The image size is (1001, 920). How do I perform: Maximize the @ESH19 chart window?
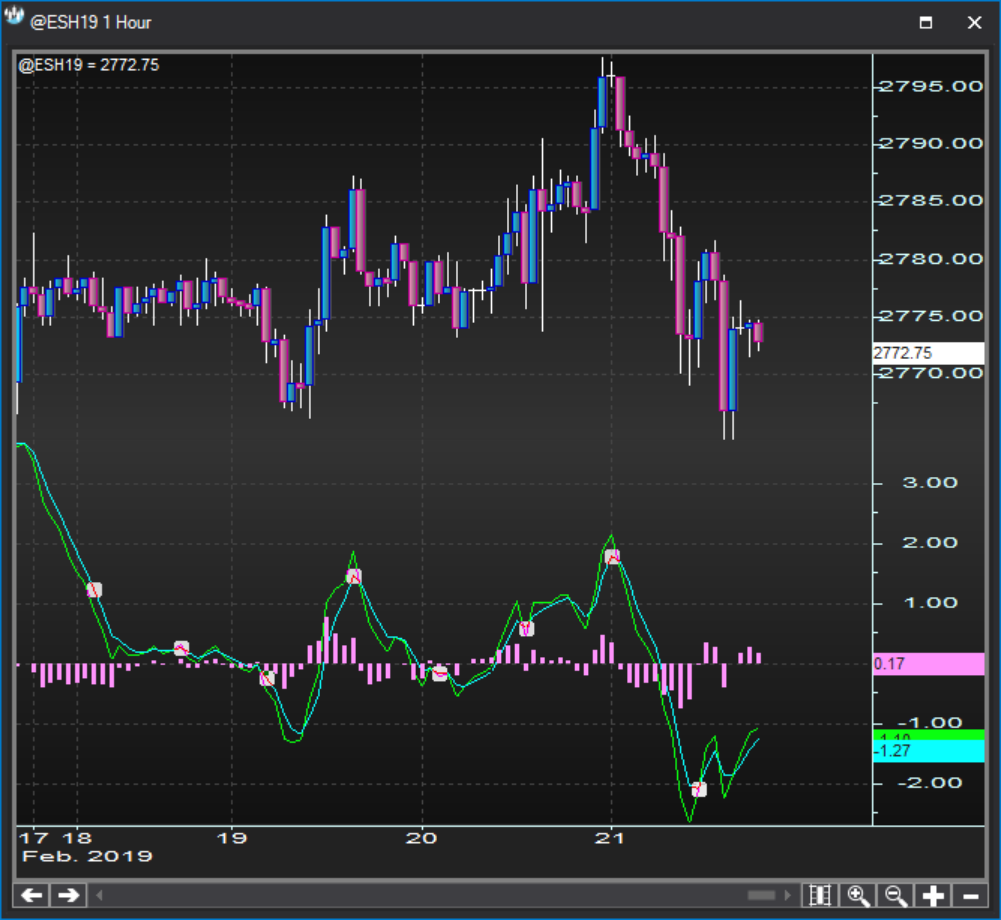pyautogui.click(x=926, y=22)
